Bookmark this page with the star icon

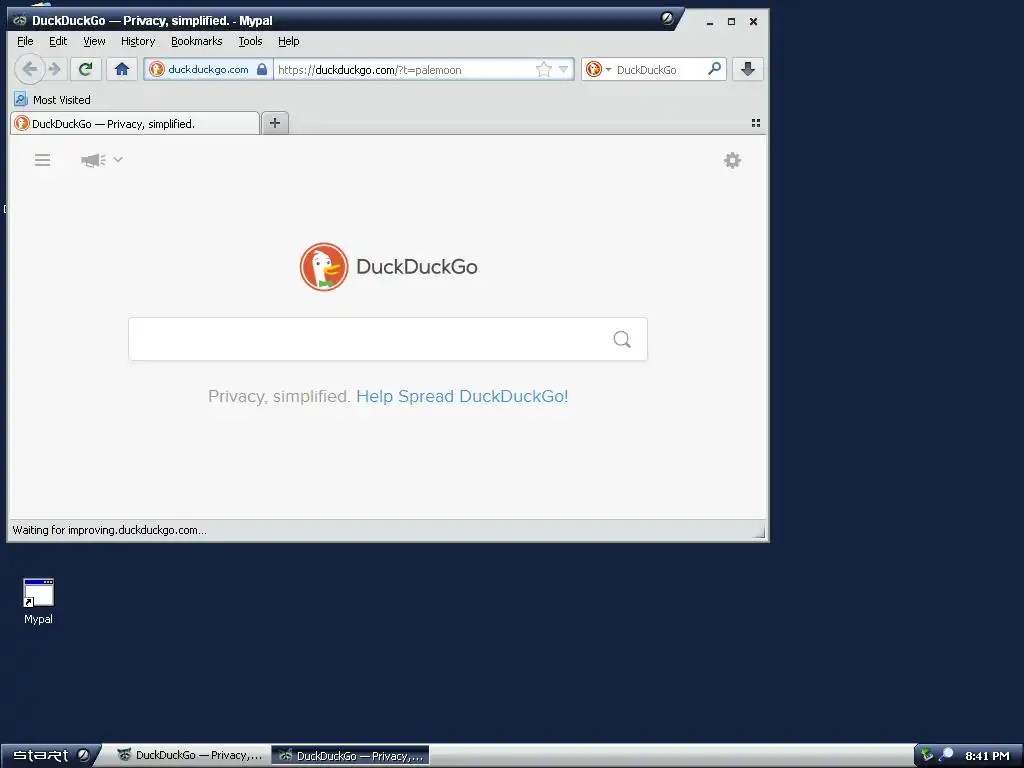543,69
